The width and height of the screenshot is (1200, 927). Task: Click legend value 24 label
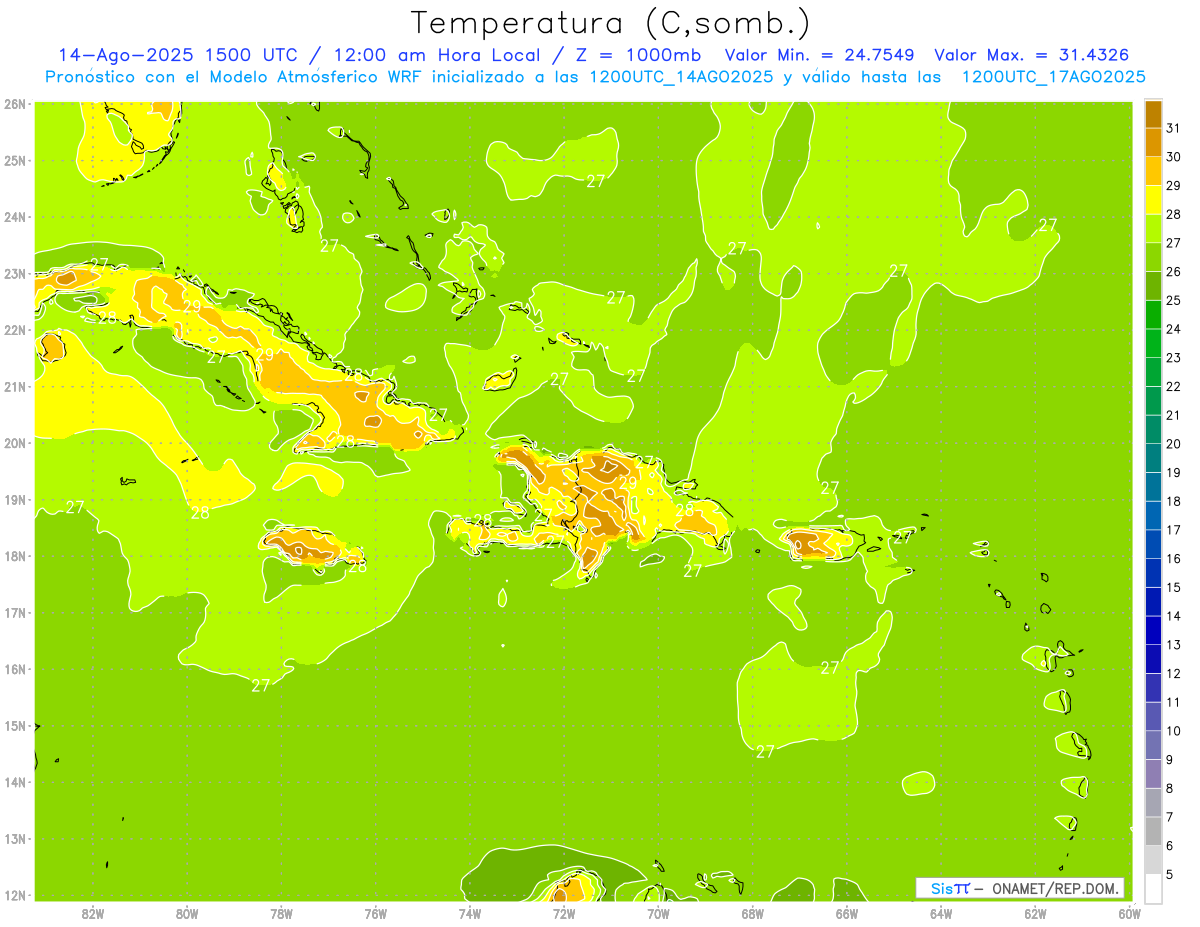(1173, 329)
